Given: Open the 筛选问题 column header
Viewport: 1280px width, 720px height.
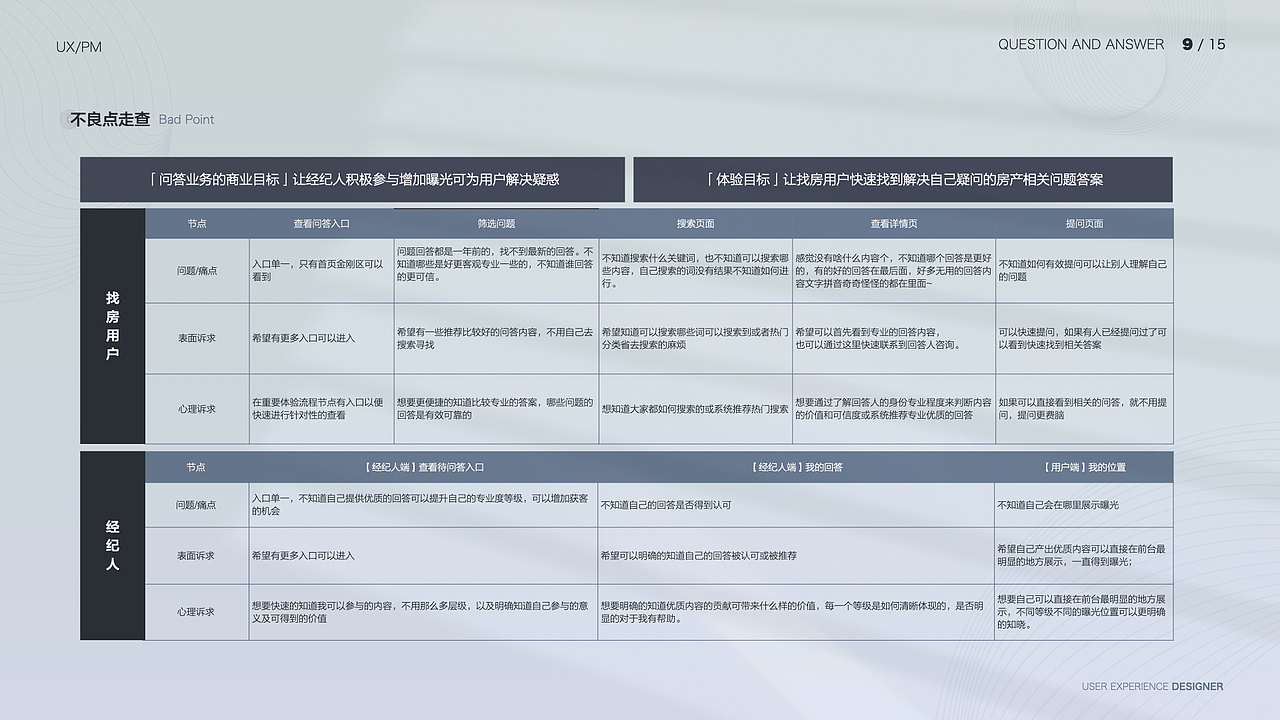Looking at the screenshot, I should click(496, 223).
